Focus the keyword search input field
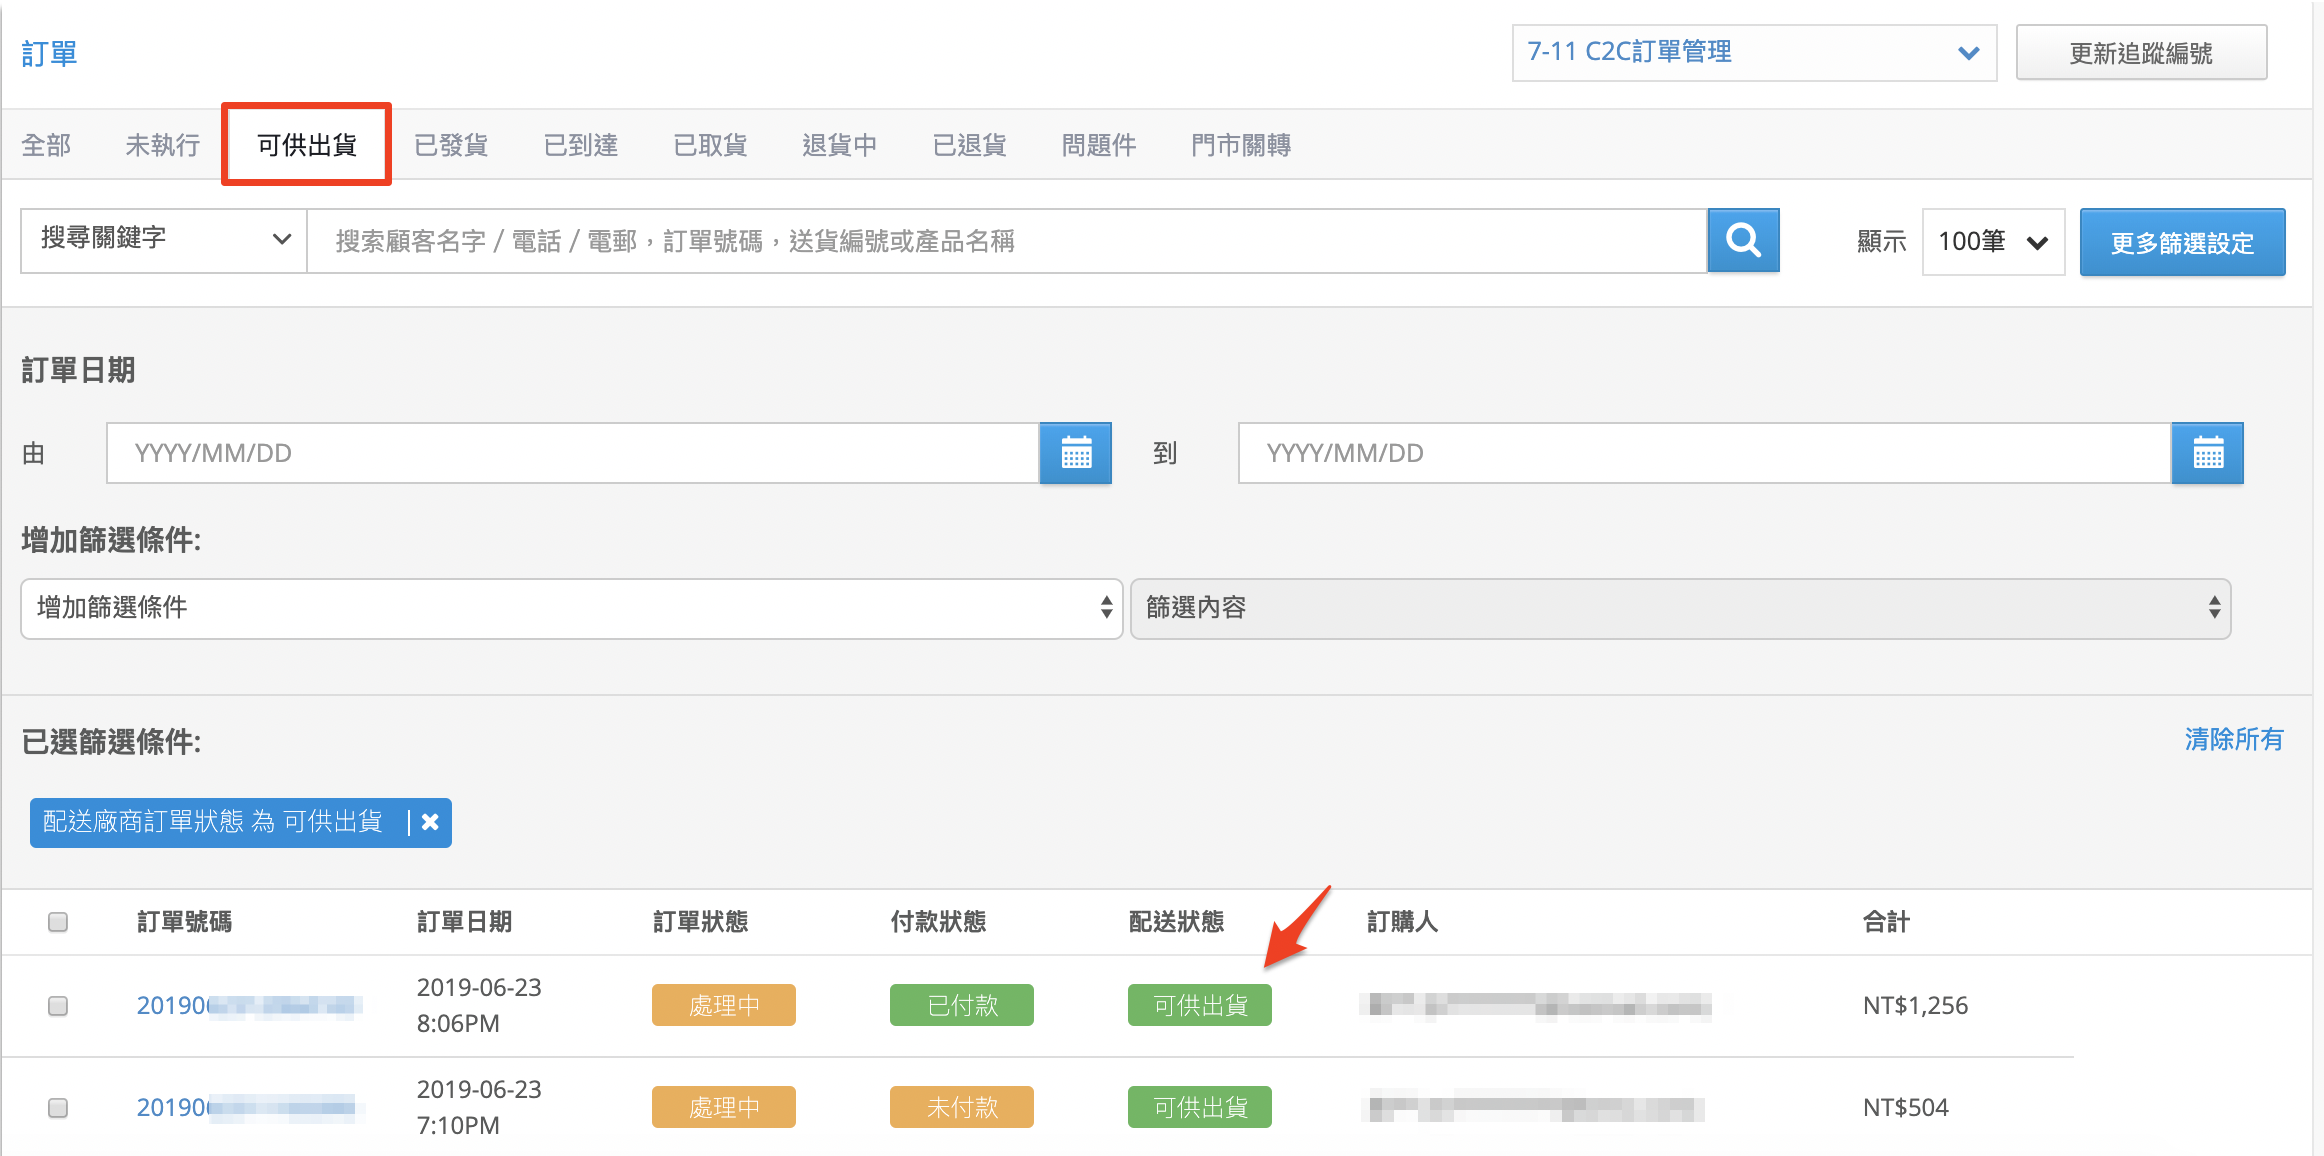 [x=1007, y=240]
